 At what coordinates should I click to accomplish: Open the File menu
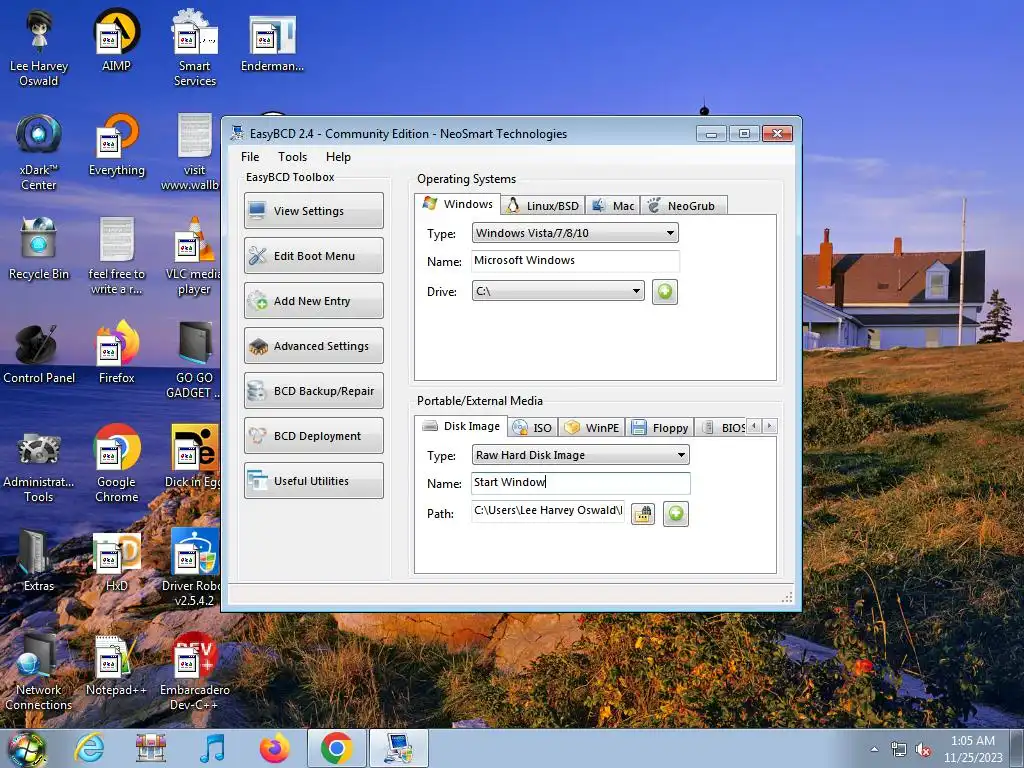(249, 157)
